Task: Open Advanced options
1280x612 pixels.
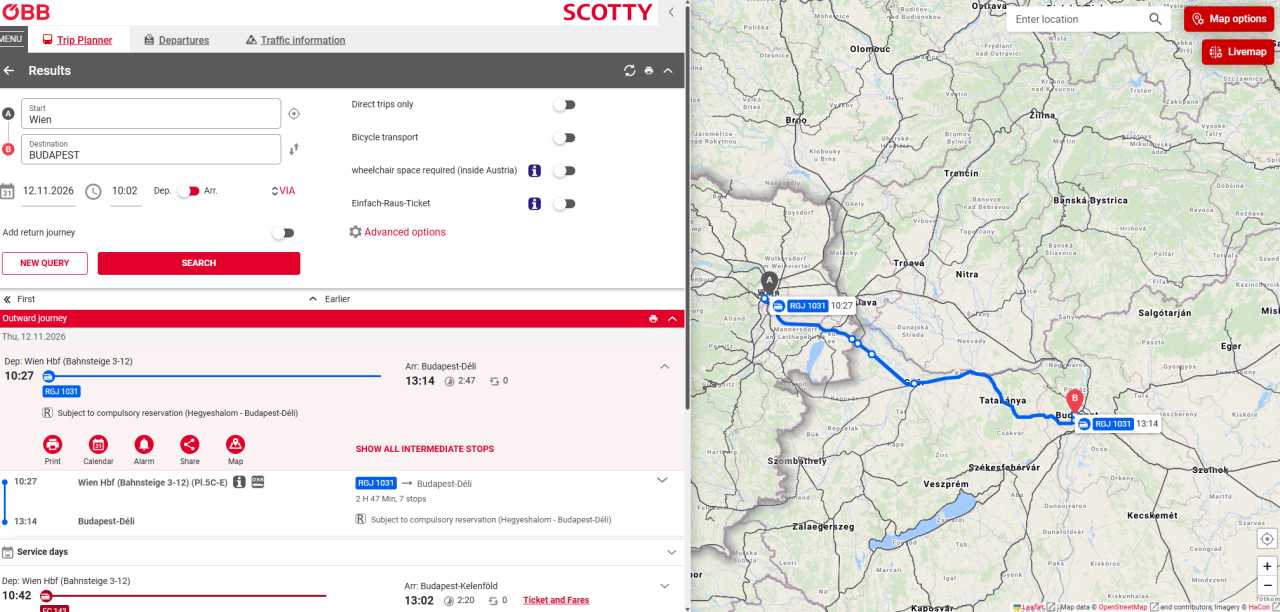Action: point(397,232)
